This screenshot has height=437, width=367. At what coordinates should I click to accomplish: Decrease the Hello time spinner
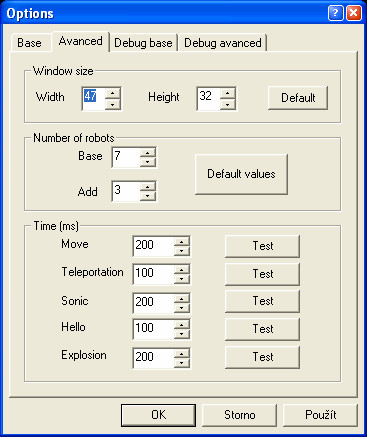pos(182,334)
